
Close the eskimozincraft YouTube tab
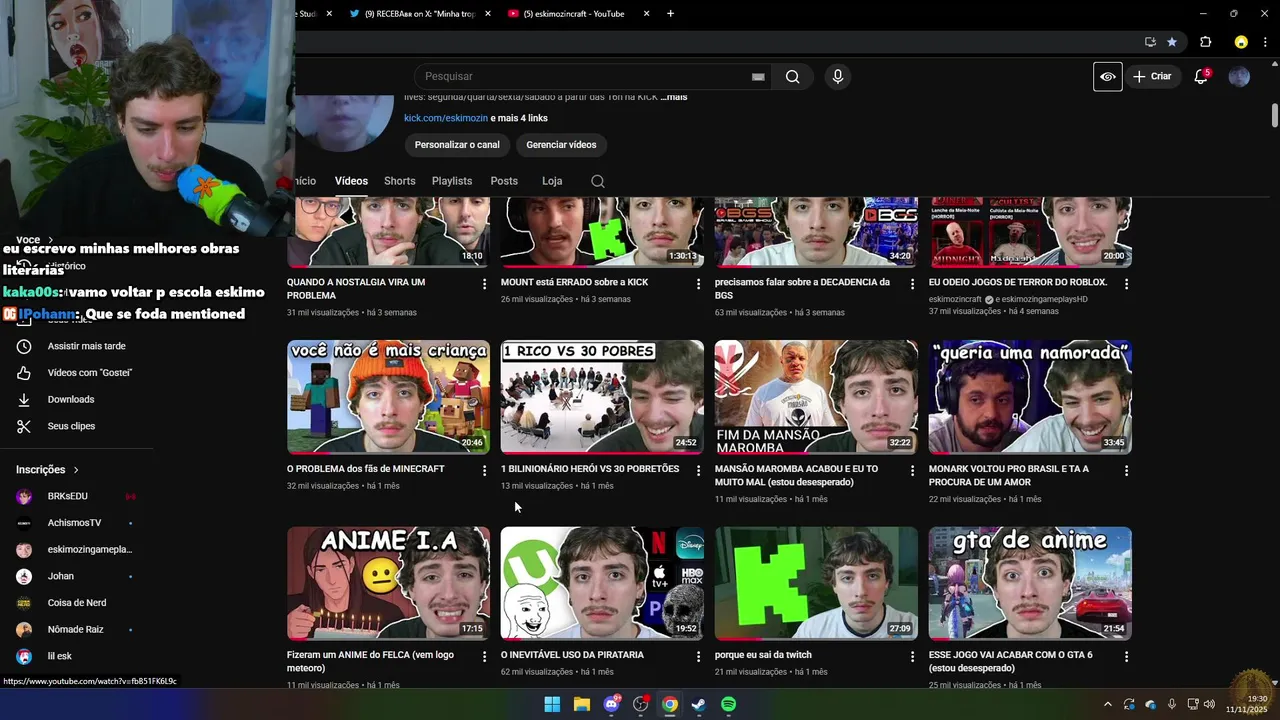[646, 14]
